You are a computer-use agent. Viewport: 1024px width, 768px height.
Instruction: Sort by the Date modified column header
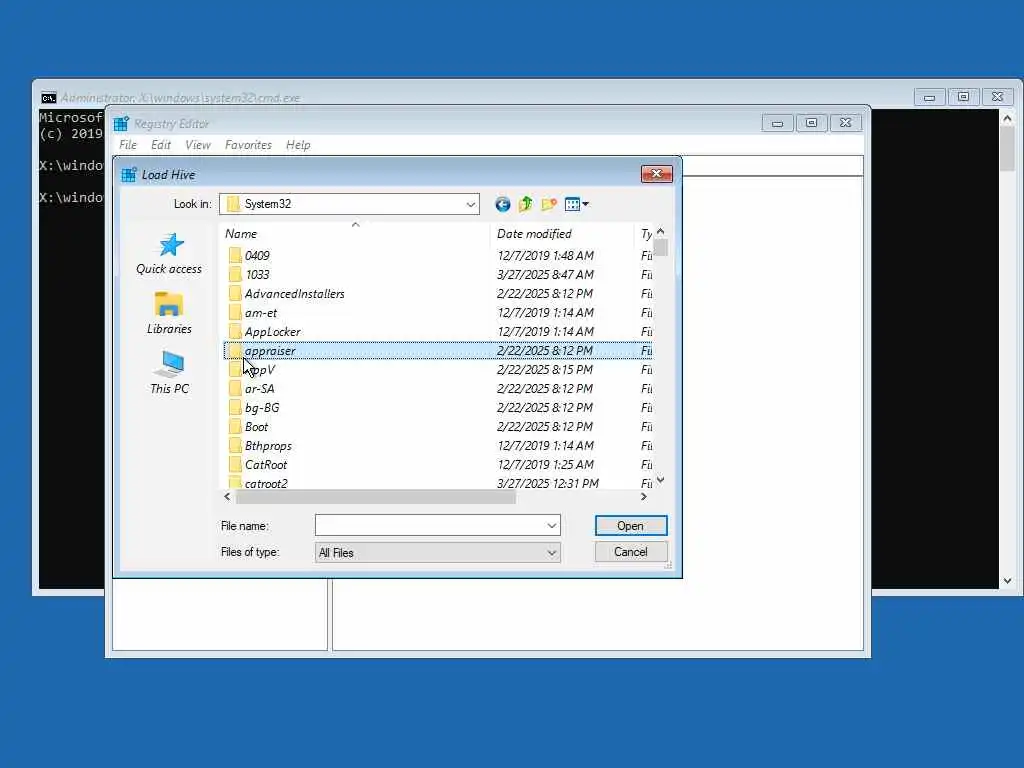(562, 234)
